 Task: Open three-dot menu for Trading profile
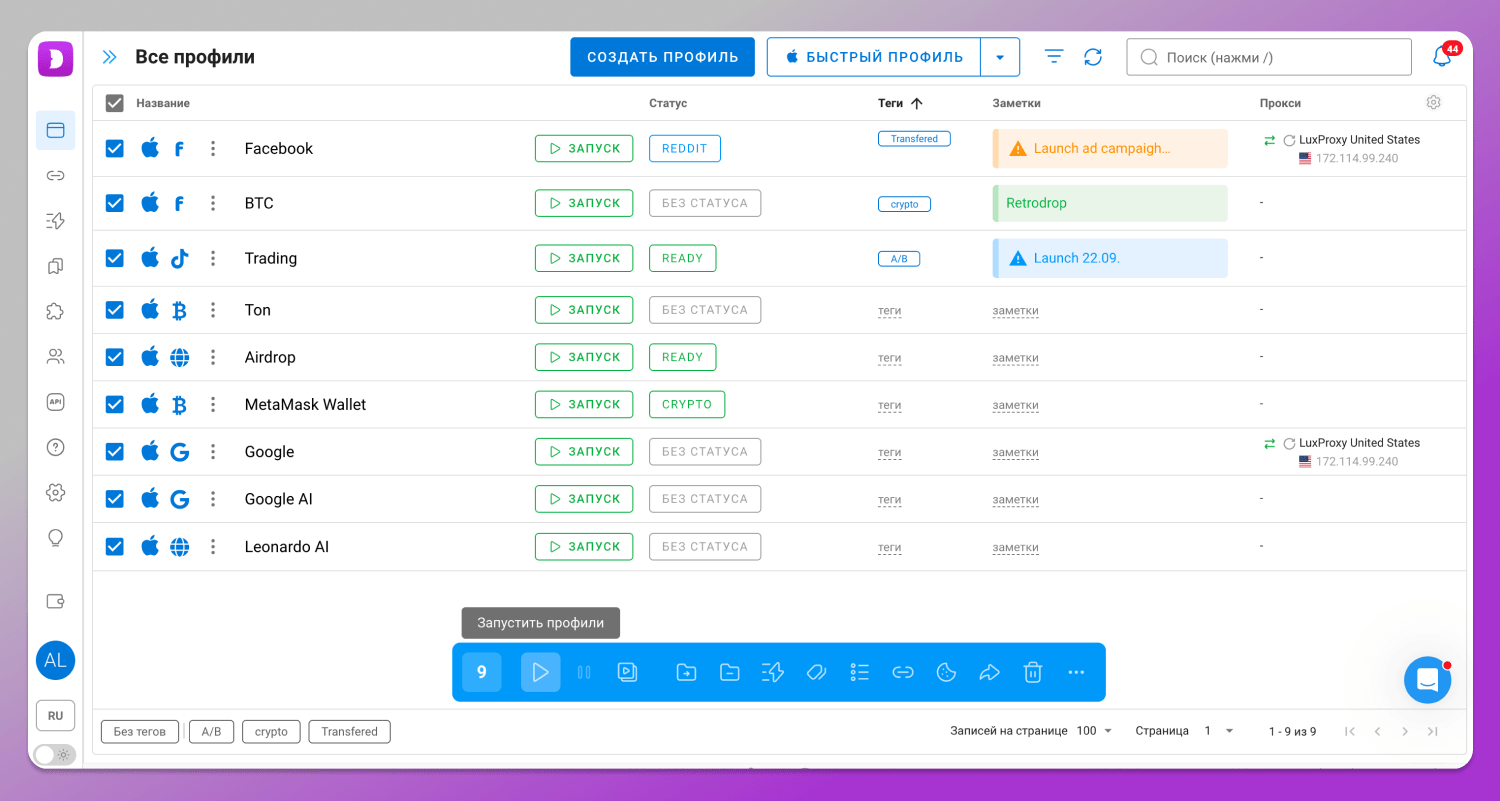point(213,258)
